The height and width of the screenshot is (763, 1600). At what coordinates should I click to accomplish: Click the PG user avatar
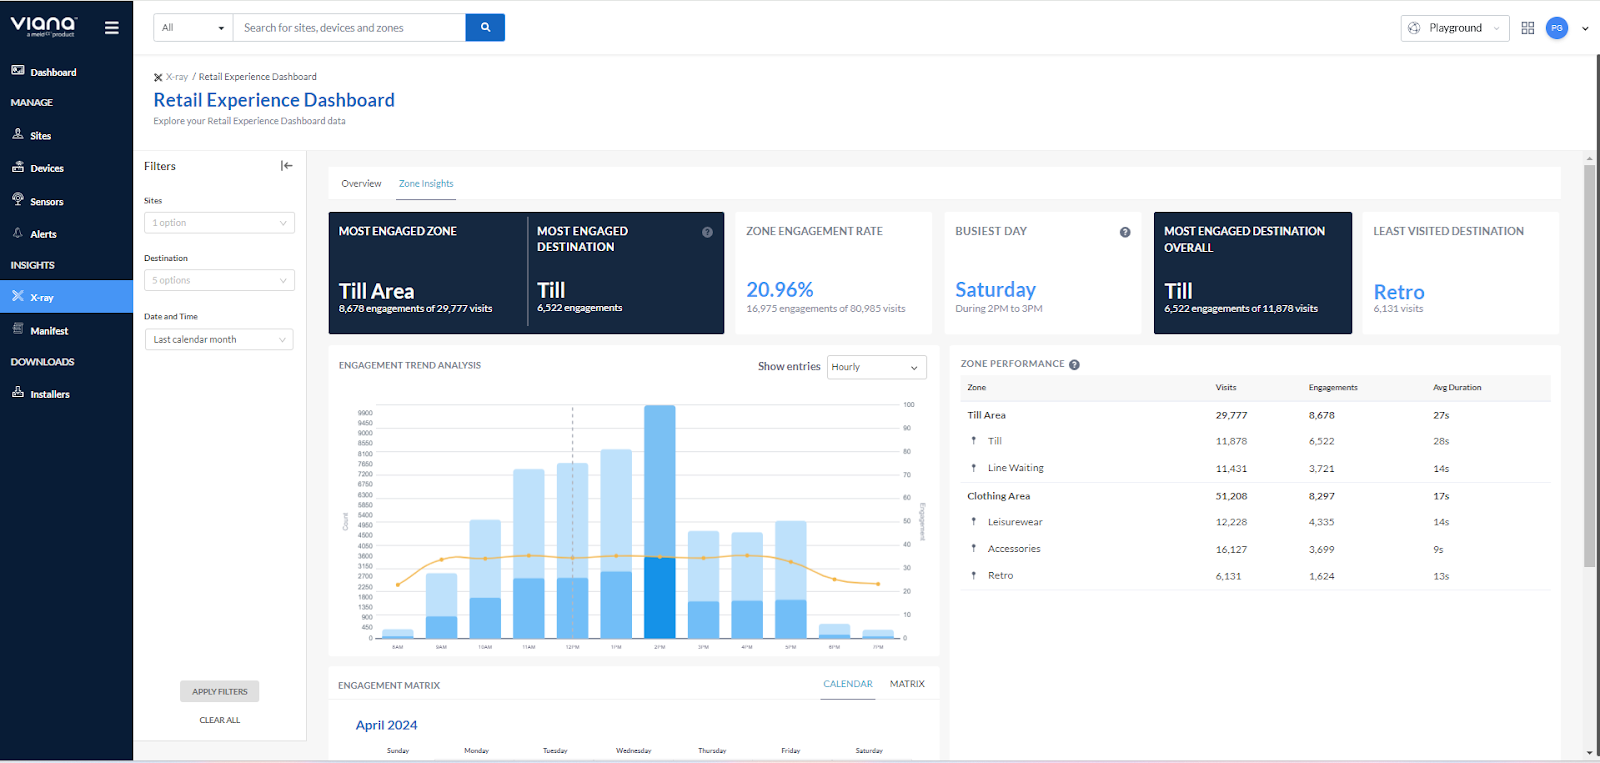tap(1556, 28)
